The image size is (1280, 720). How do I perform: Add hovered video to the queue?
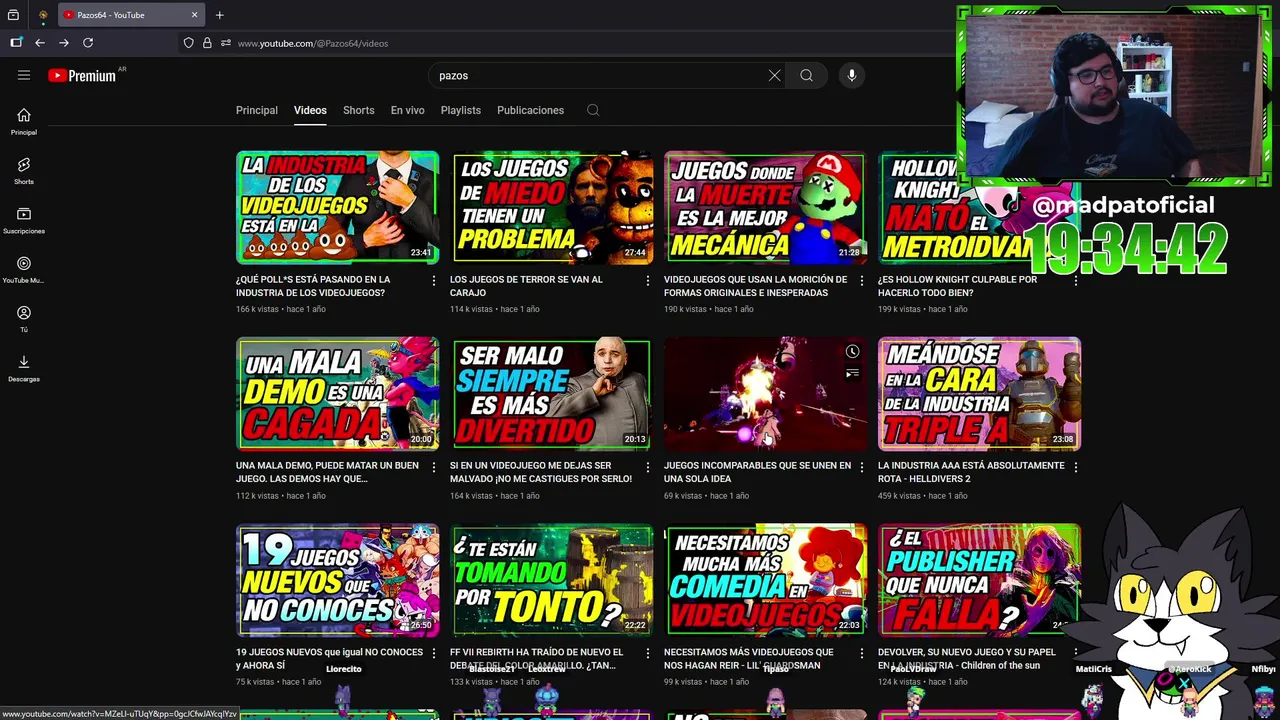click(852, 374)
